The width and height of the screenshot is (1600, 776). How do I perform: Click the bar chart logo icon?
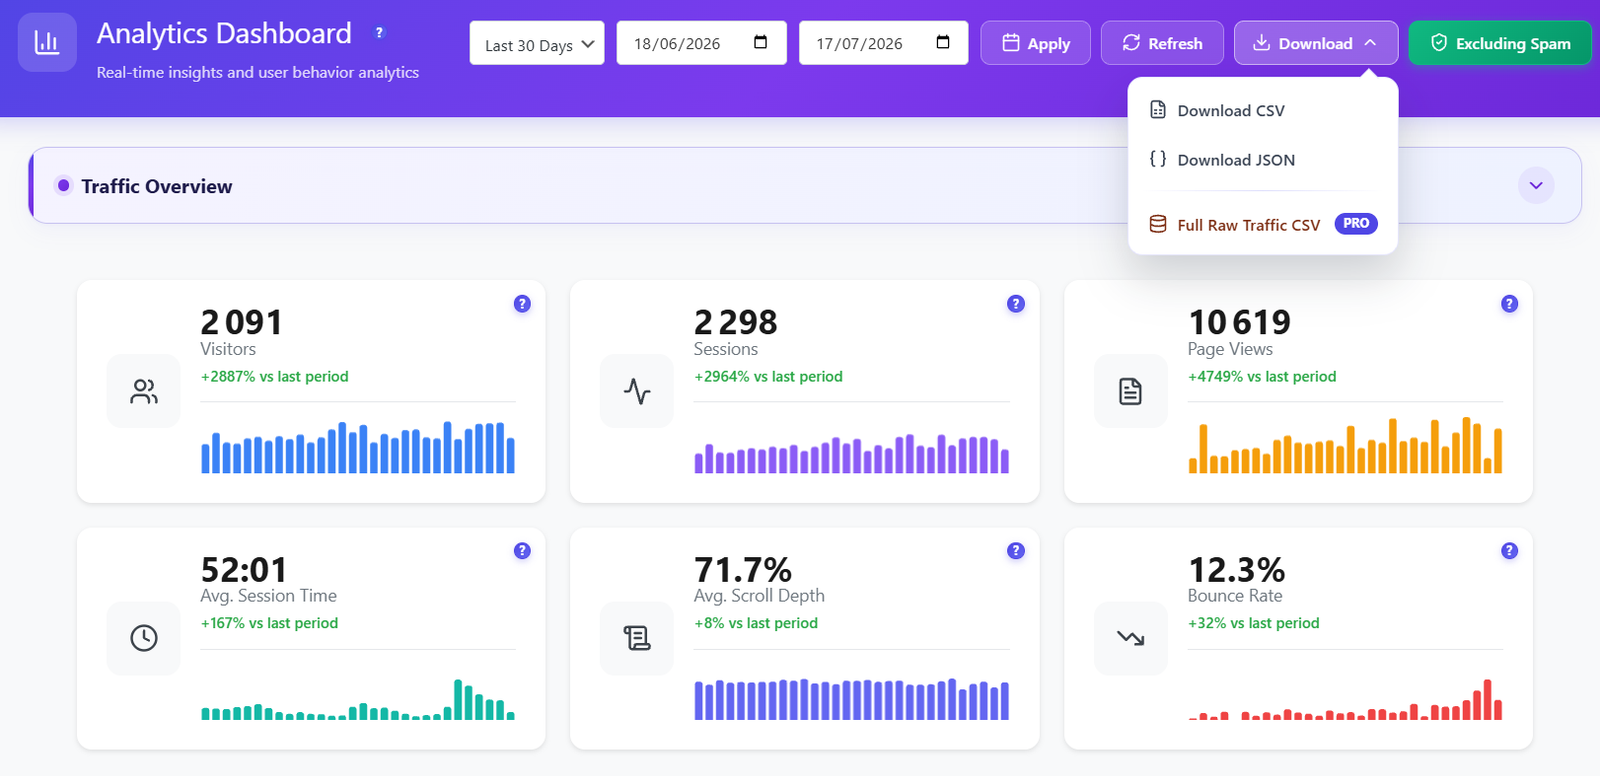point(47,42)
